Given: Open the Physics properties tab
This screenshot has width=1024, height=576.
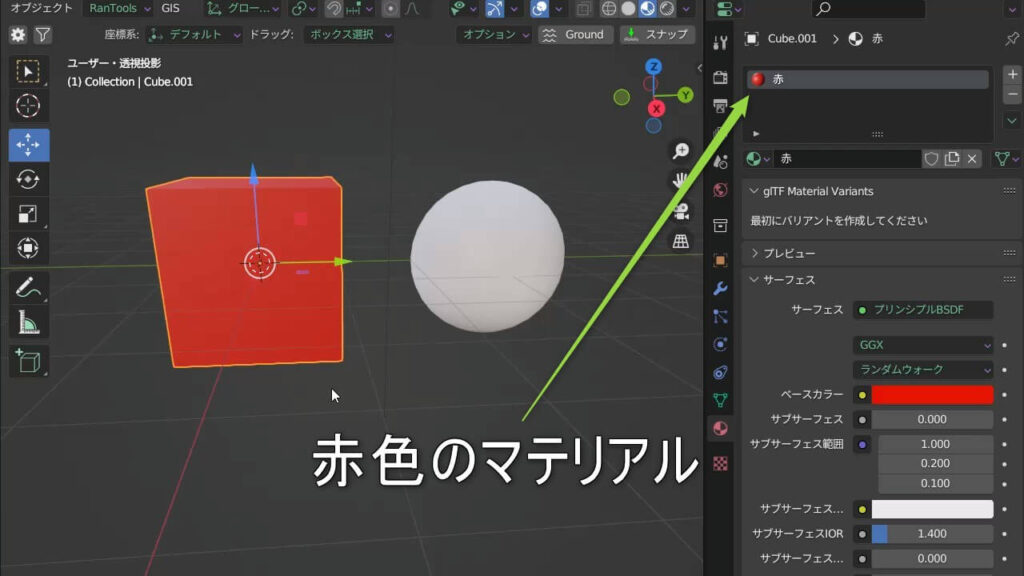Looking at the screenshot, I should (x=720, y=344).
